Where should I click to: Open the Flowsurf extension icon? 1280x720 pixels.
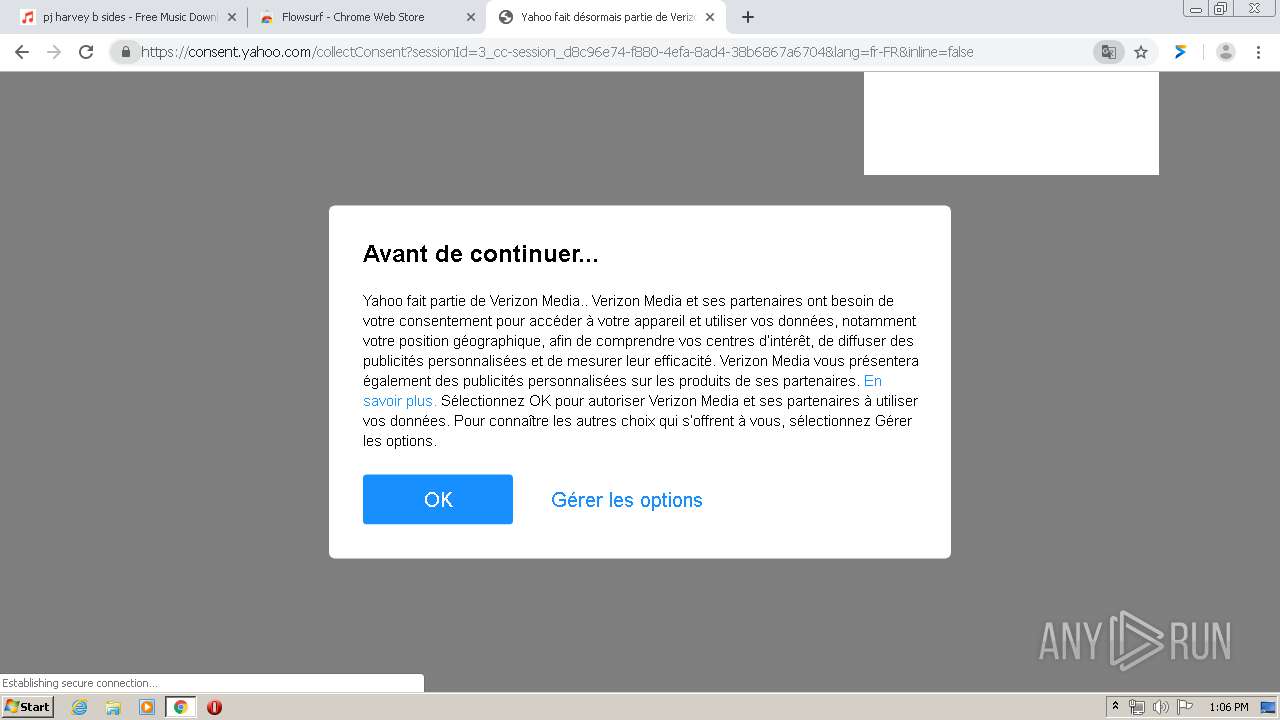(1181, 52)
